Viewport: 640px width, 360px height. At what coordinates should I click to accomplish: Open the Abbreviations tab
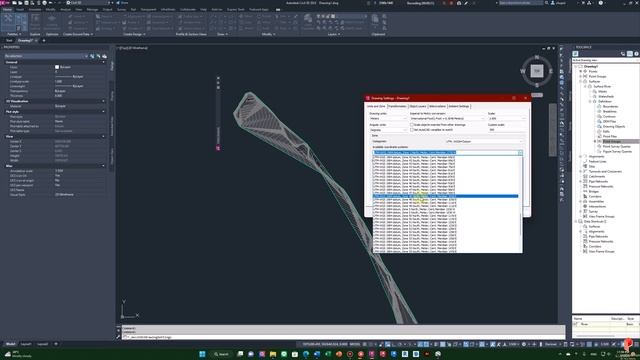coord(437,106)
